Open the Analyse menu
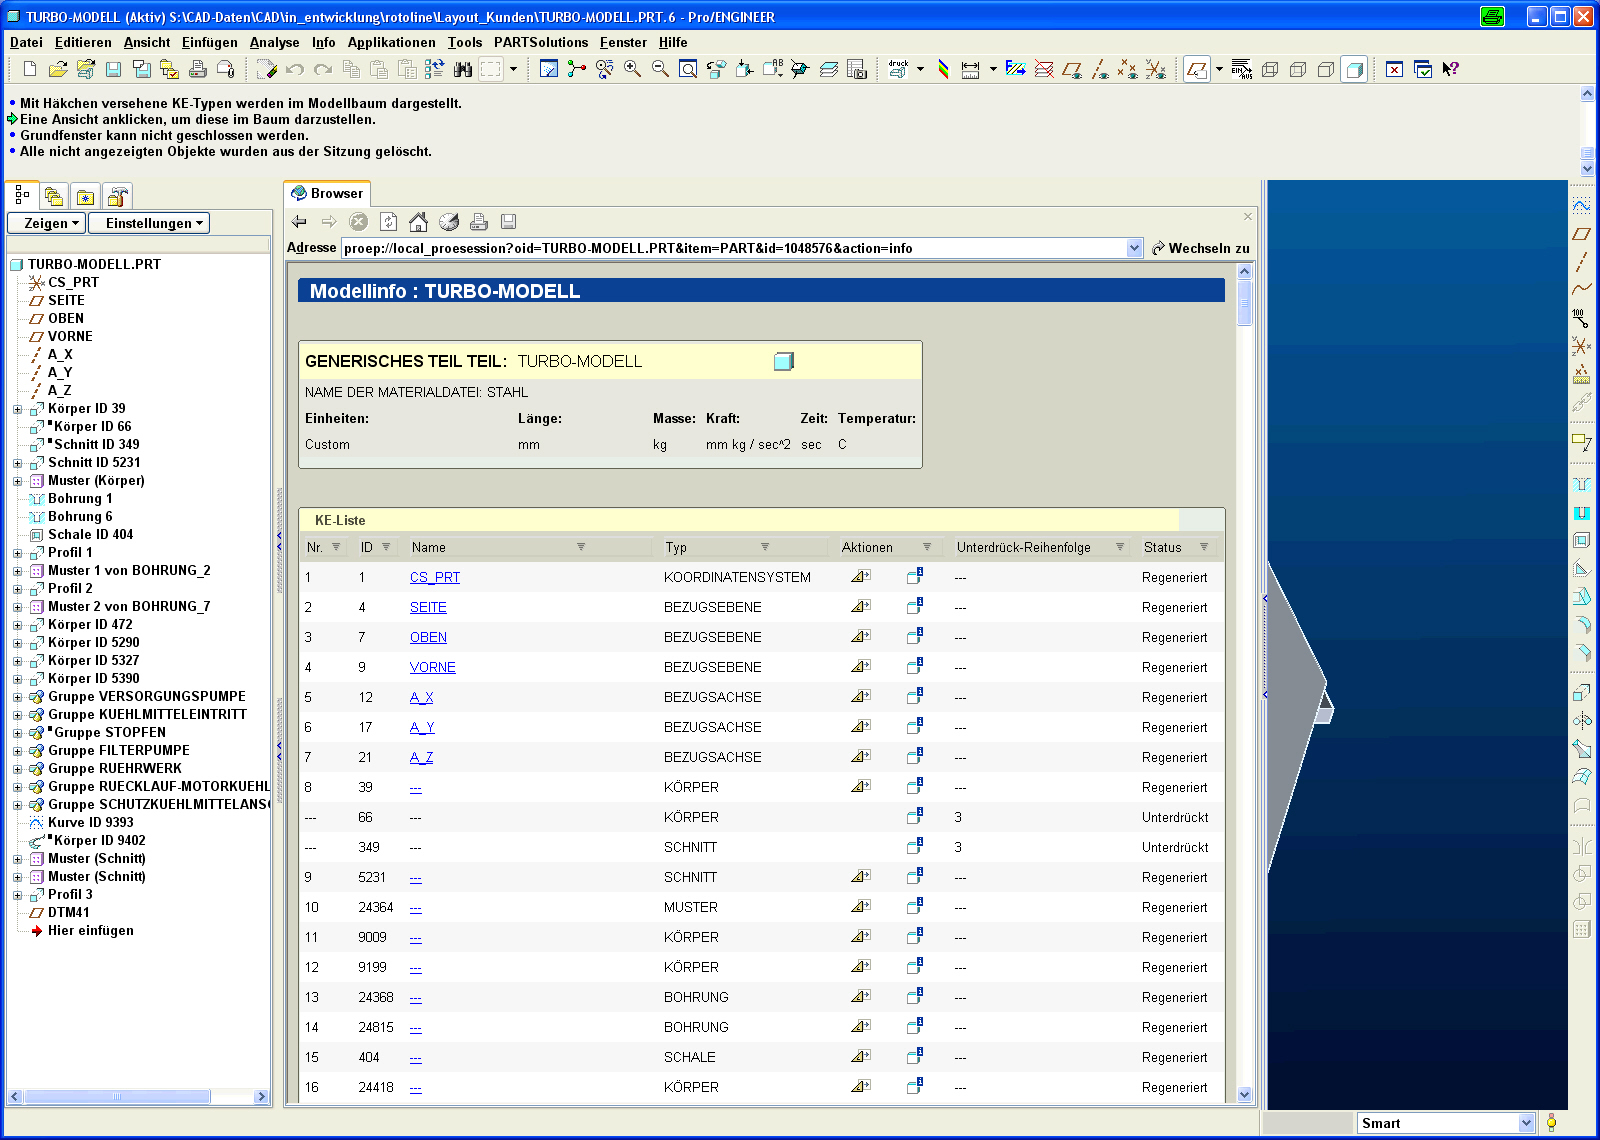Screen dimensions: 1600x1140 [x=274, y=42]
